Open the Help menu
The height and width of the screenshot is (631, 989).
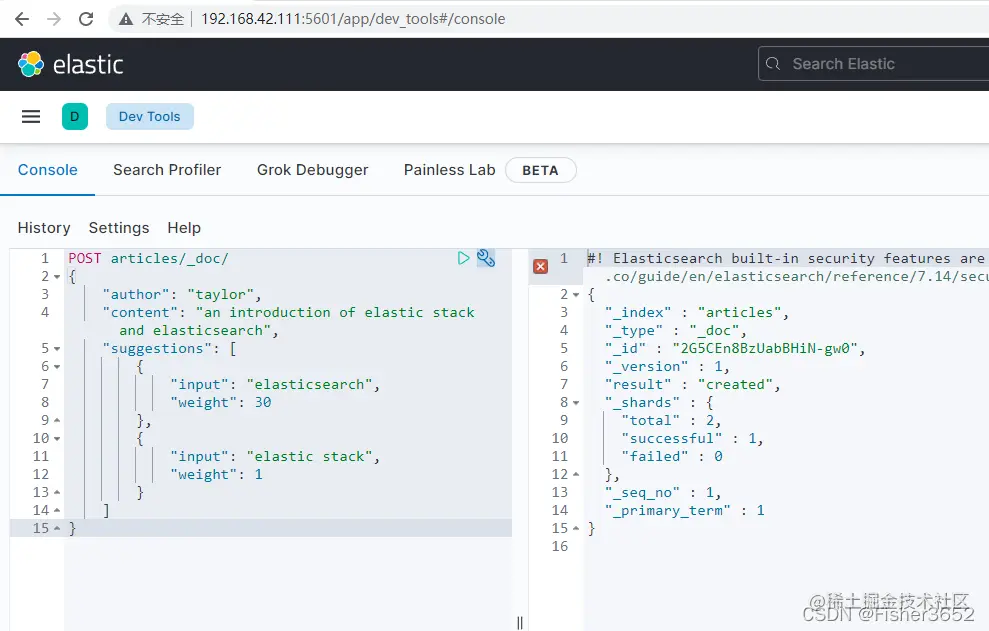click(x=184, y=228)
